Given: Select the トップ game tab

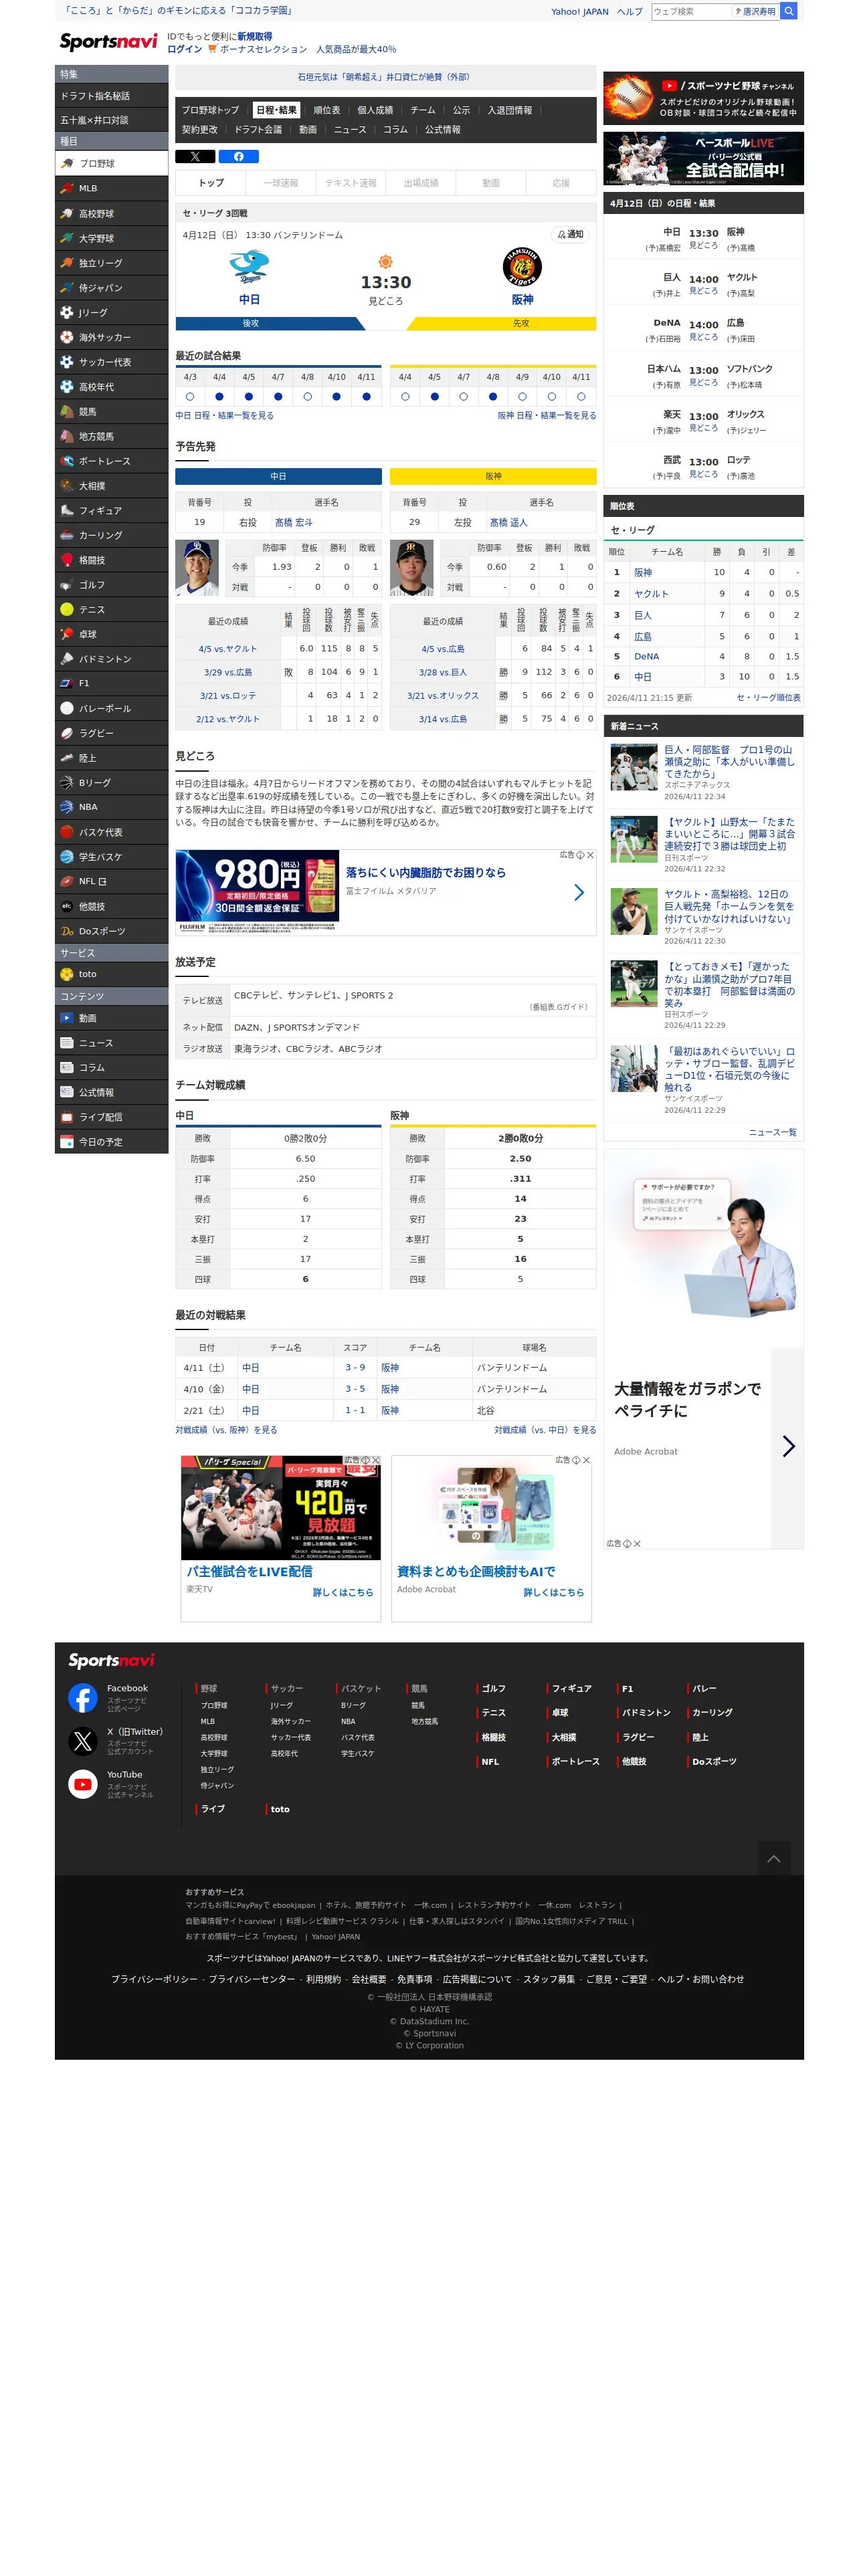Looking at the screenshot, I should pyautogui.click(x=211, y=183).
